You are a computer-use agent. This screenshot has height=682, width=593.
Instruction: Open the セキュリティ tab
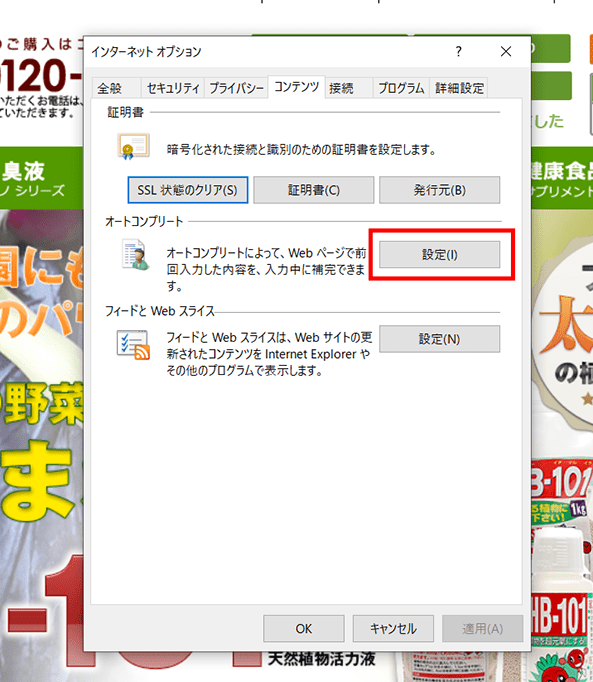pyautogui.click(x=173, y=88)
